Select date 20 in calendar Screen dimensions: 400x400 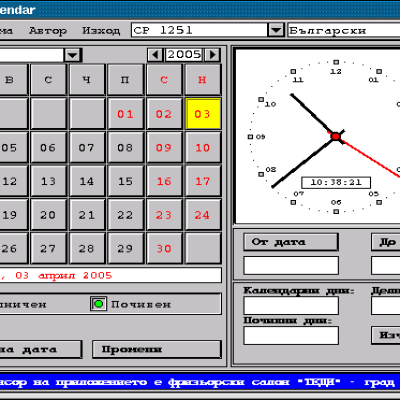coord(48,215)
